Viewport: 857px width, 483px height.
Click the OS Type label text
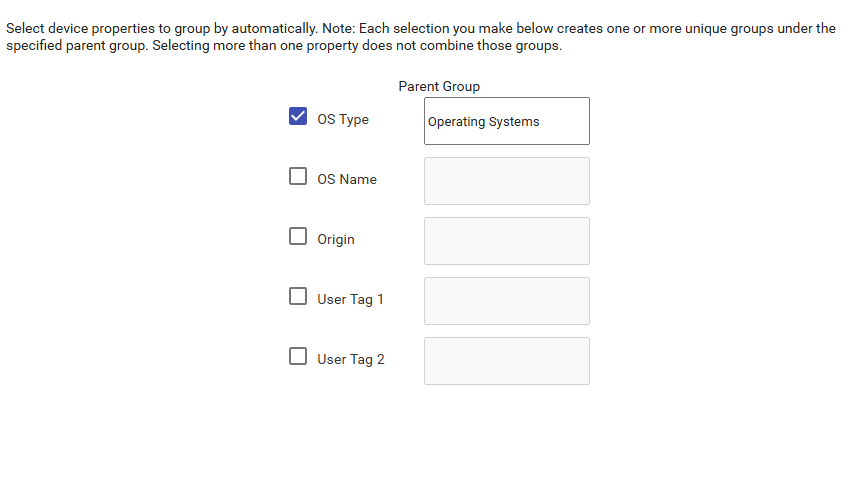click(x=343, y=120)
